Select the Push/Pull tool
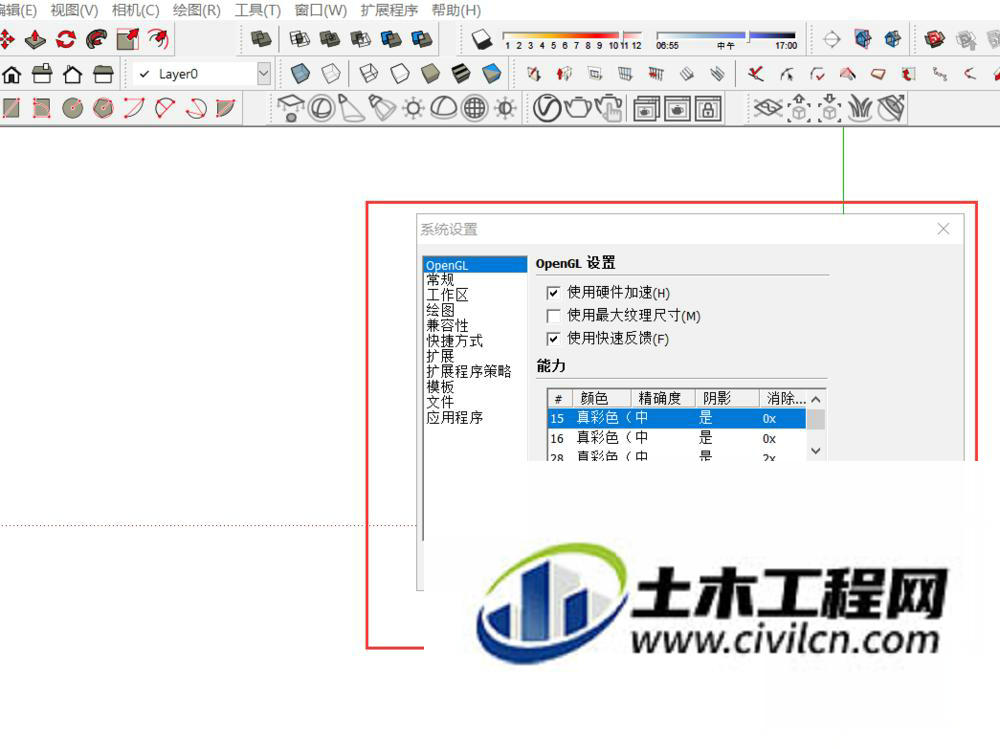The image size is (1000, 749). tap(36, 40)
